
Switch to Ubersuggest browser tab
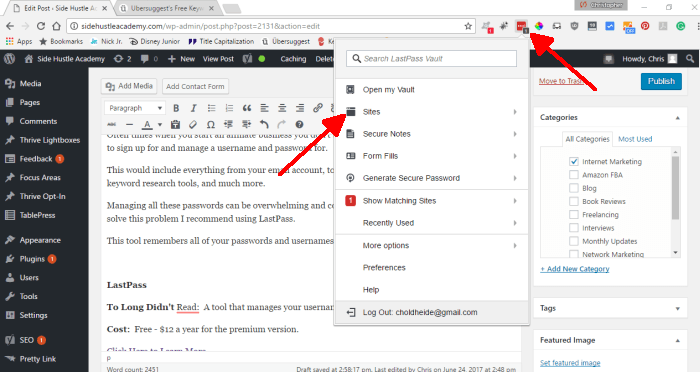click(x=167, y=8)
